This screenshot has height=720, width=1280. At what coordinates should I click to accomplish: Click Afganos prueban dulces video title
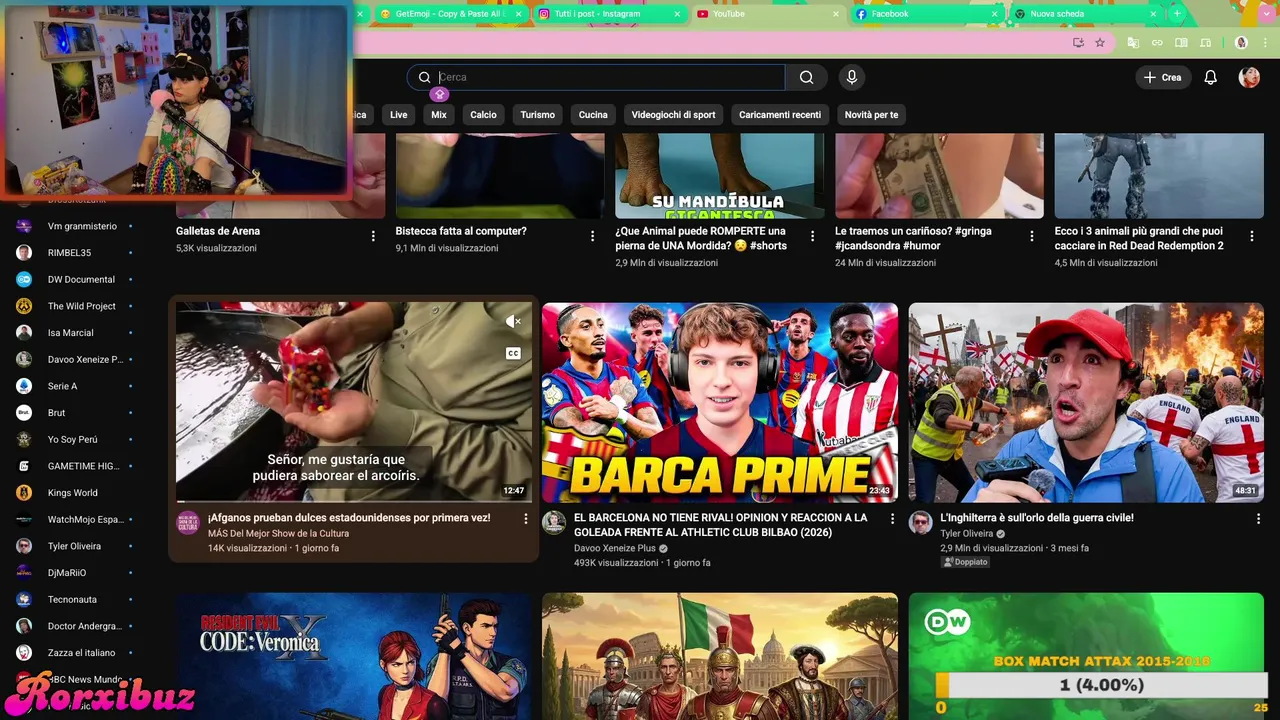coord(349,518)
